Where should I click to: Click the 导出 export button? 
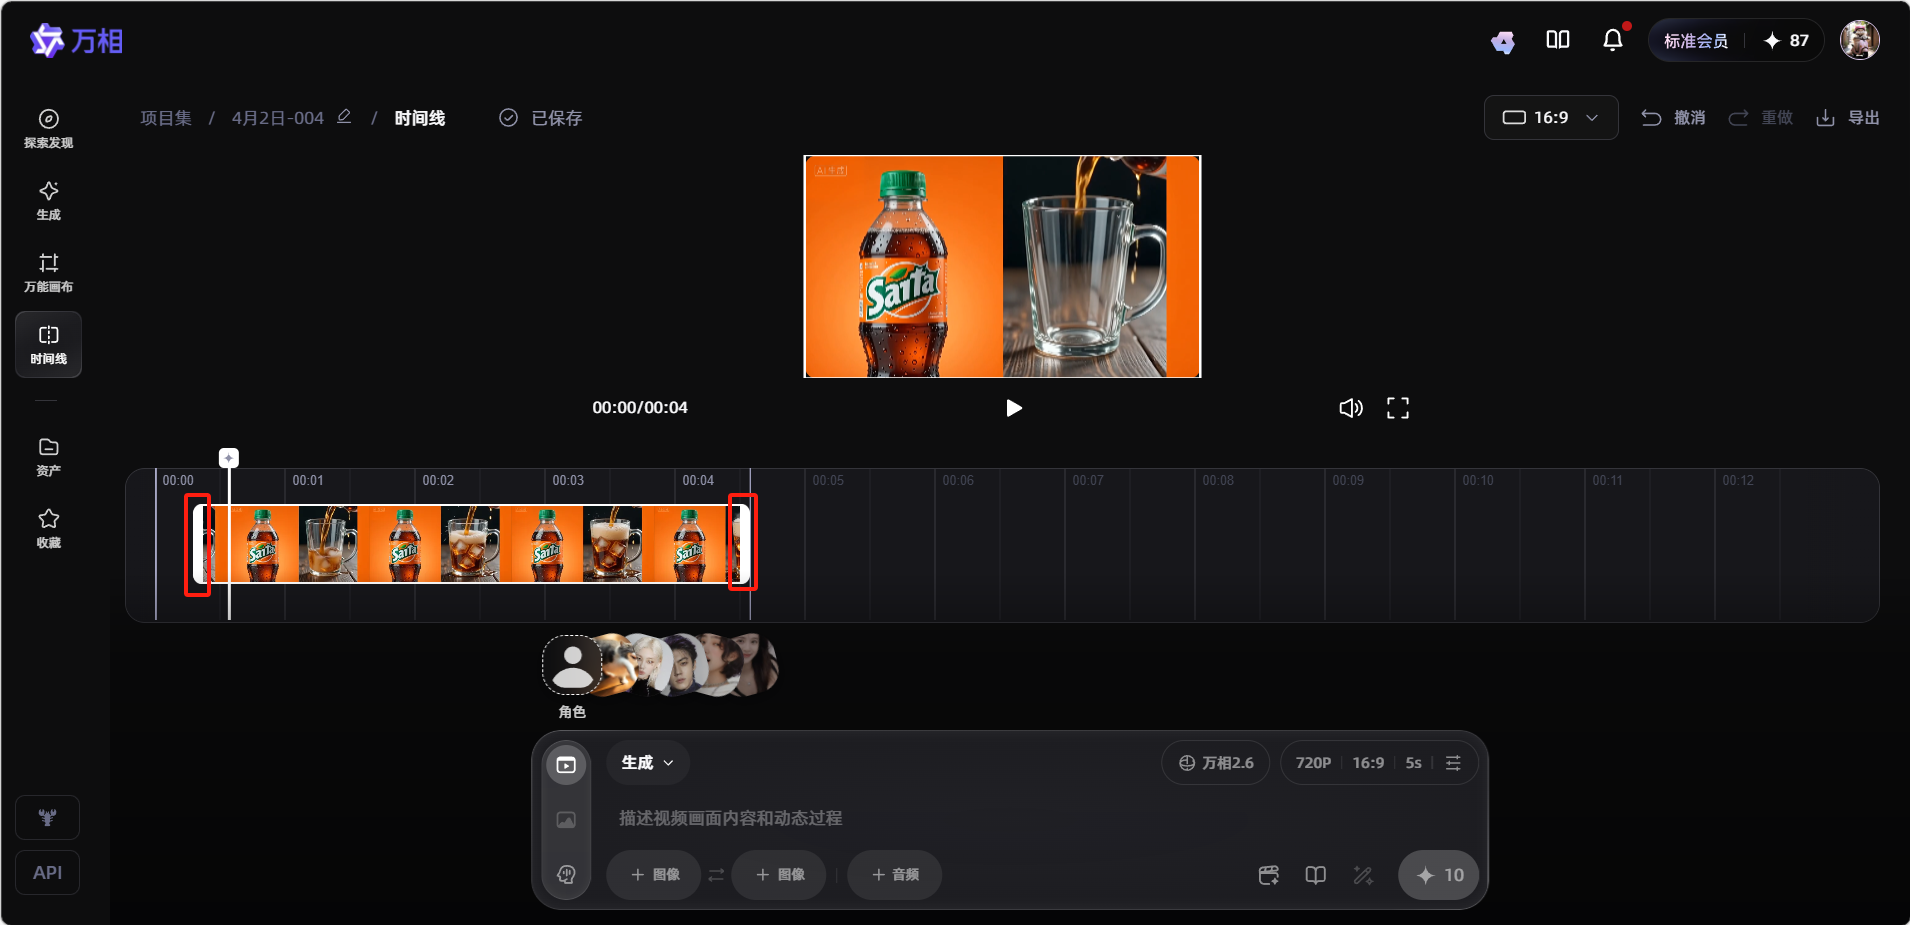pos(1848,118)
